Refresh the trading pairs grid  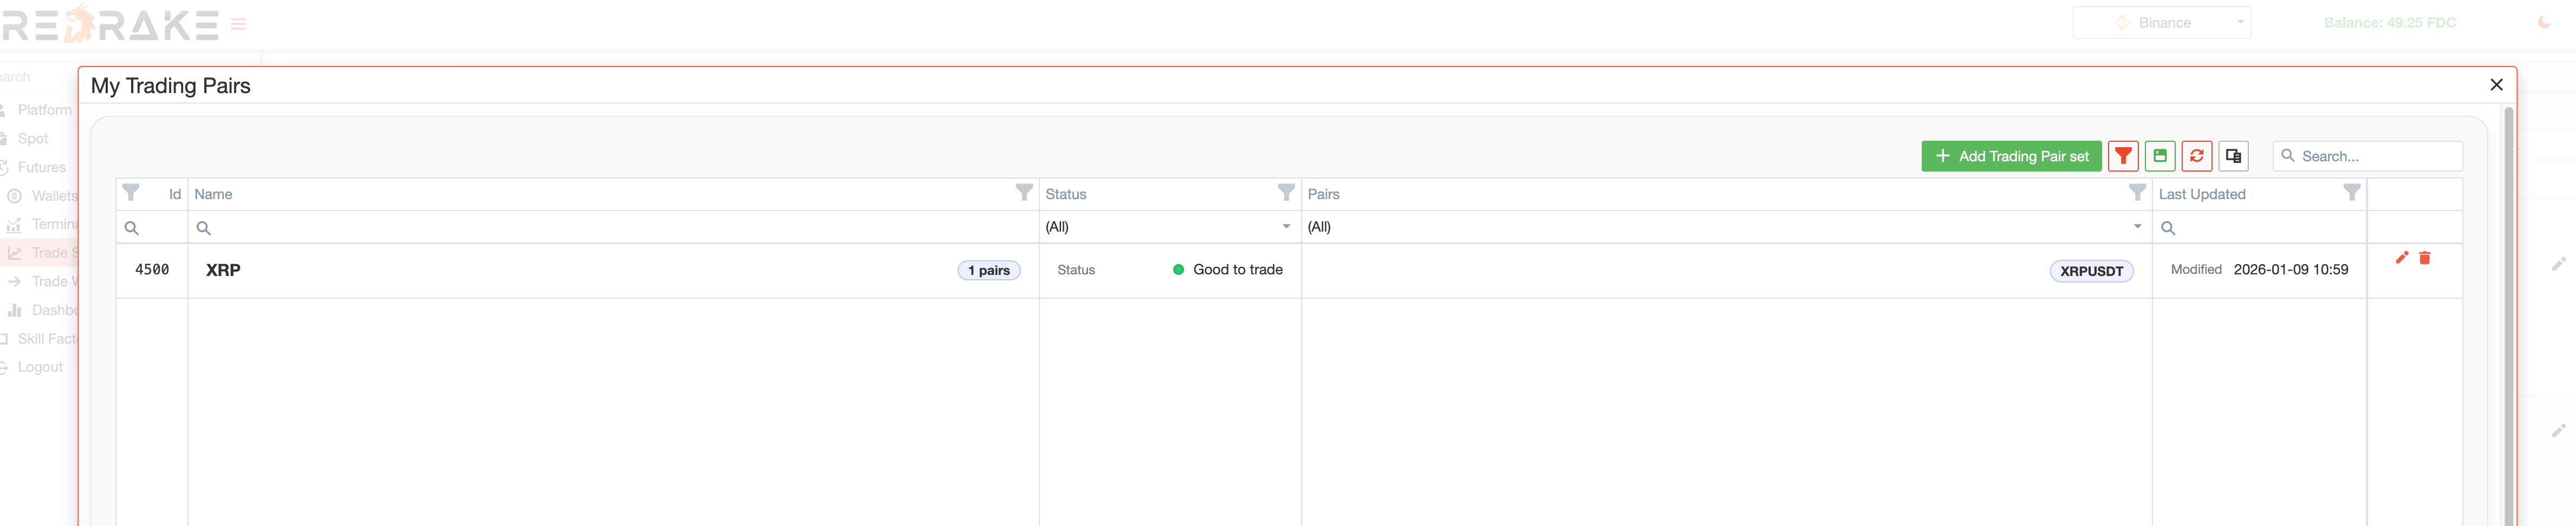tap(2196, 156)
